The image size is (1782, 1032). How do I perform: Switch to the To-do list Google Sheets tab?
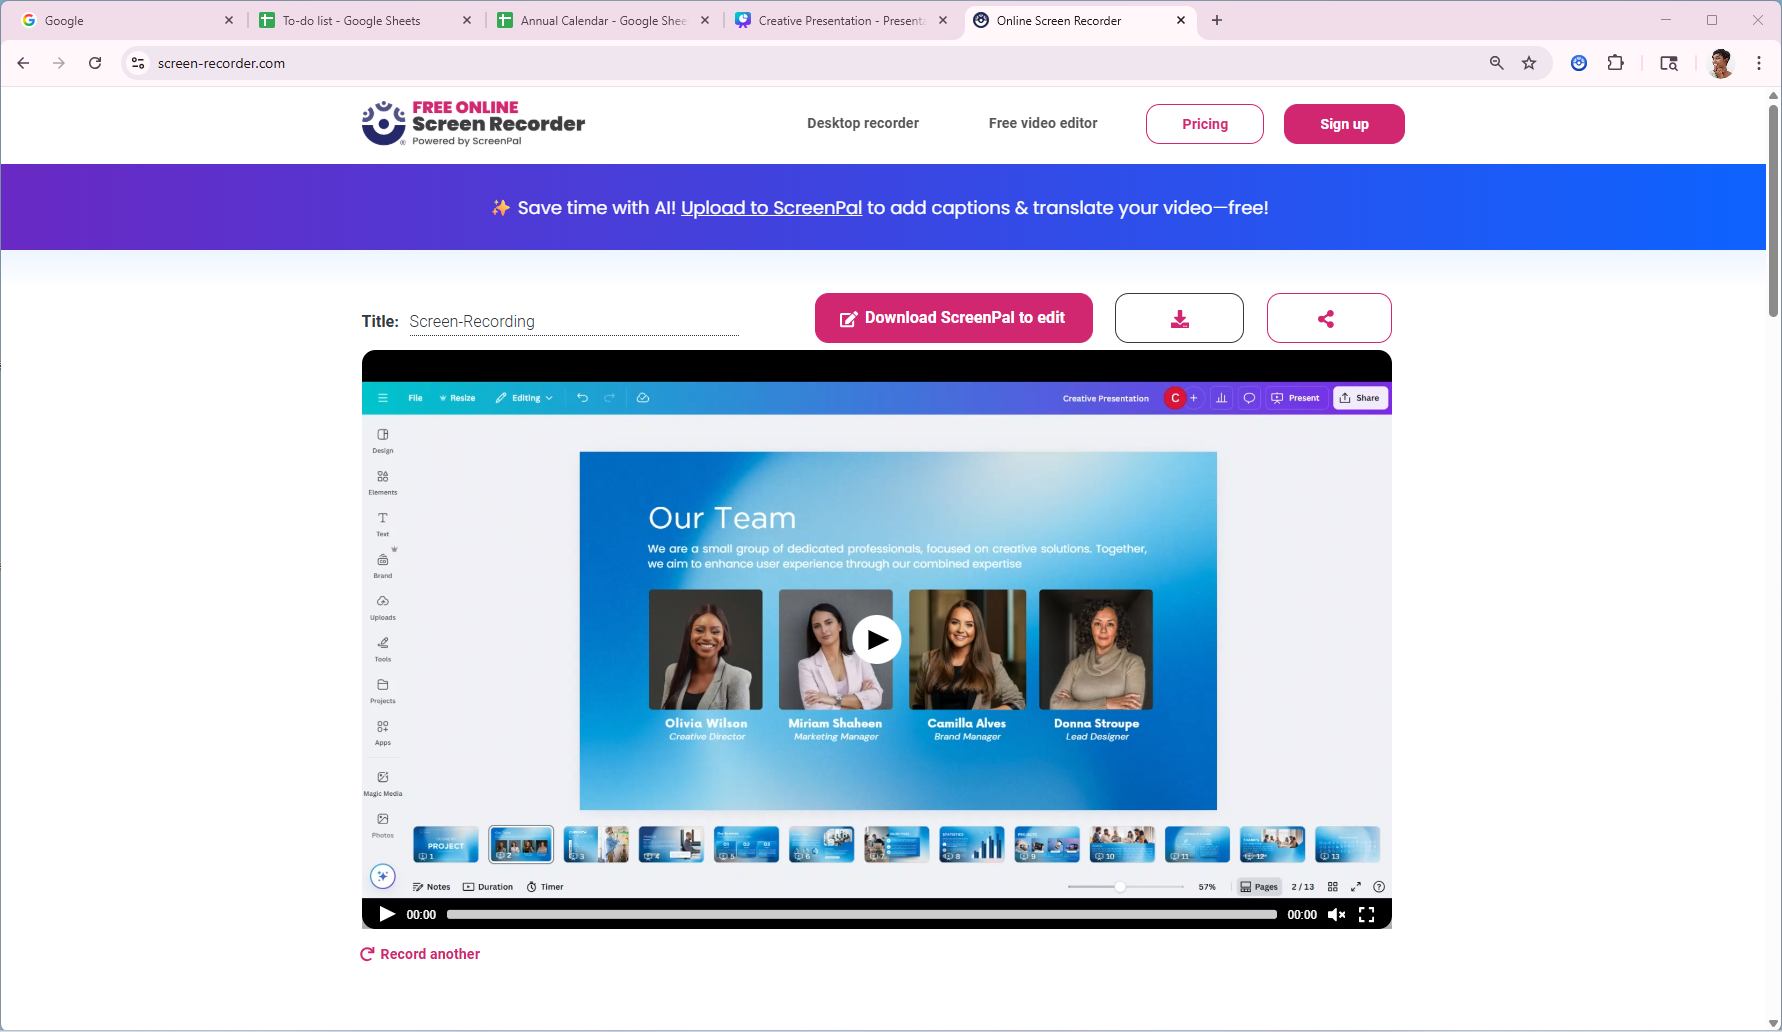tap(351, 20)
